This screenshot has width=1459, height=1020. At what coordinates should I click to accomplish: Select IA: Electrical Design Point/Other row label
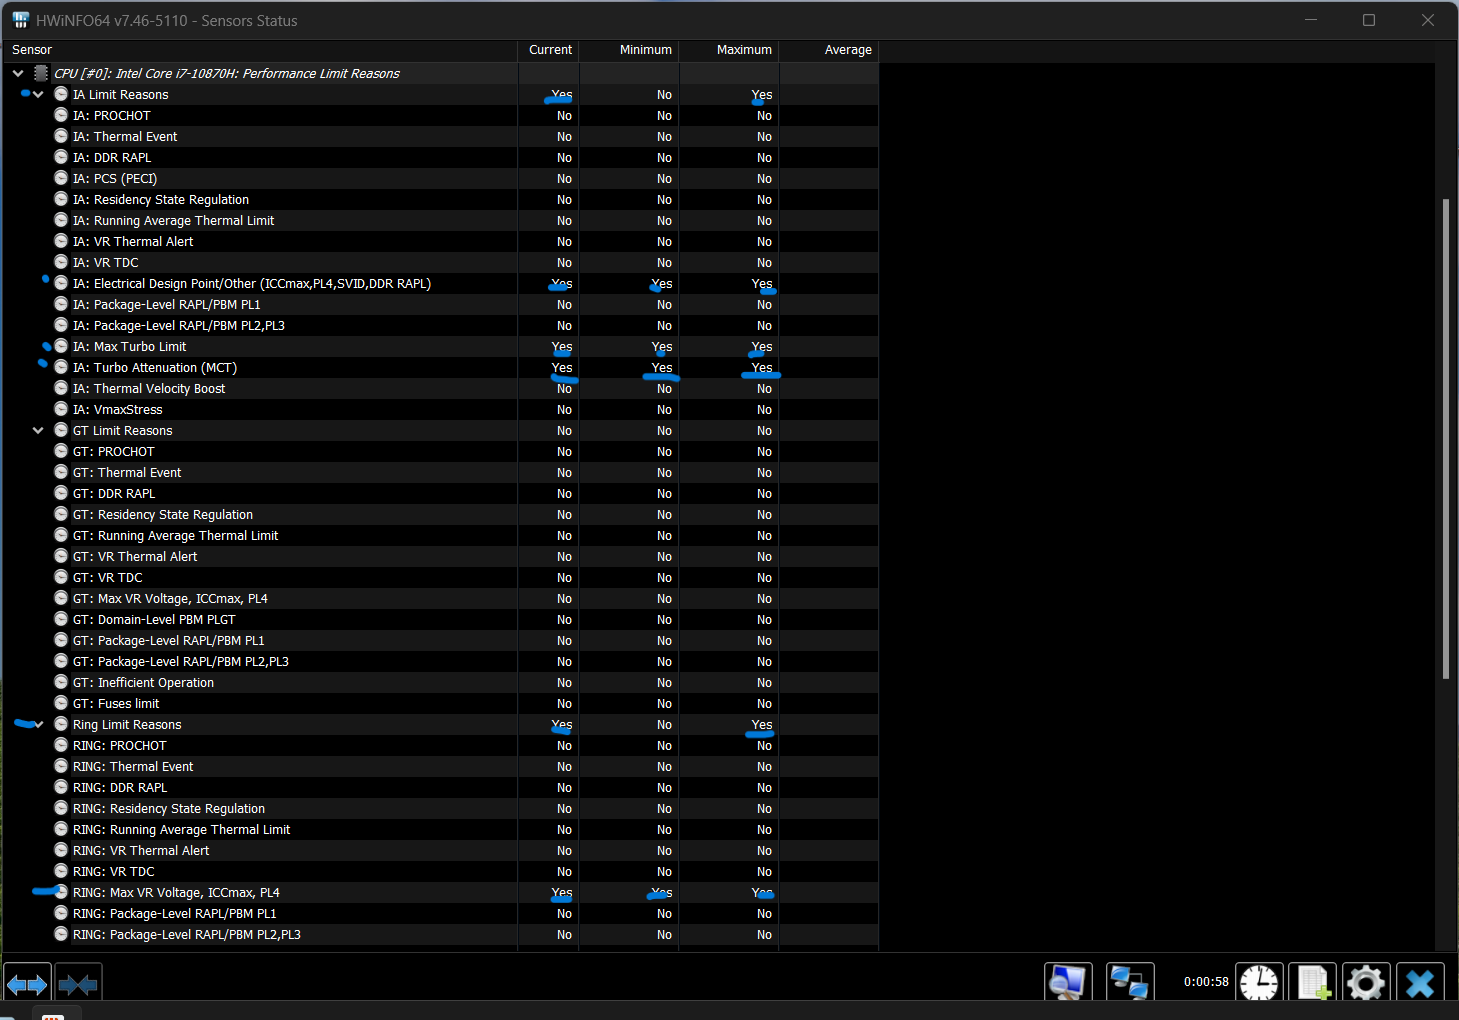252,283
